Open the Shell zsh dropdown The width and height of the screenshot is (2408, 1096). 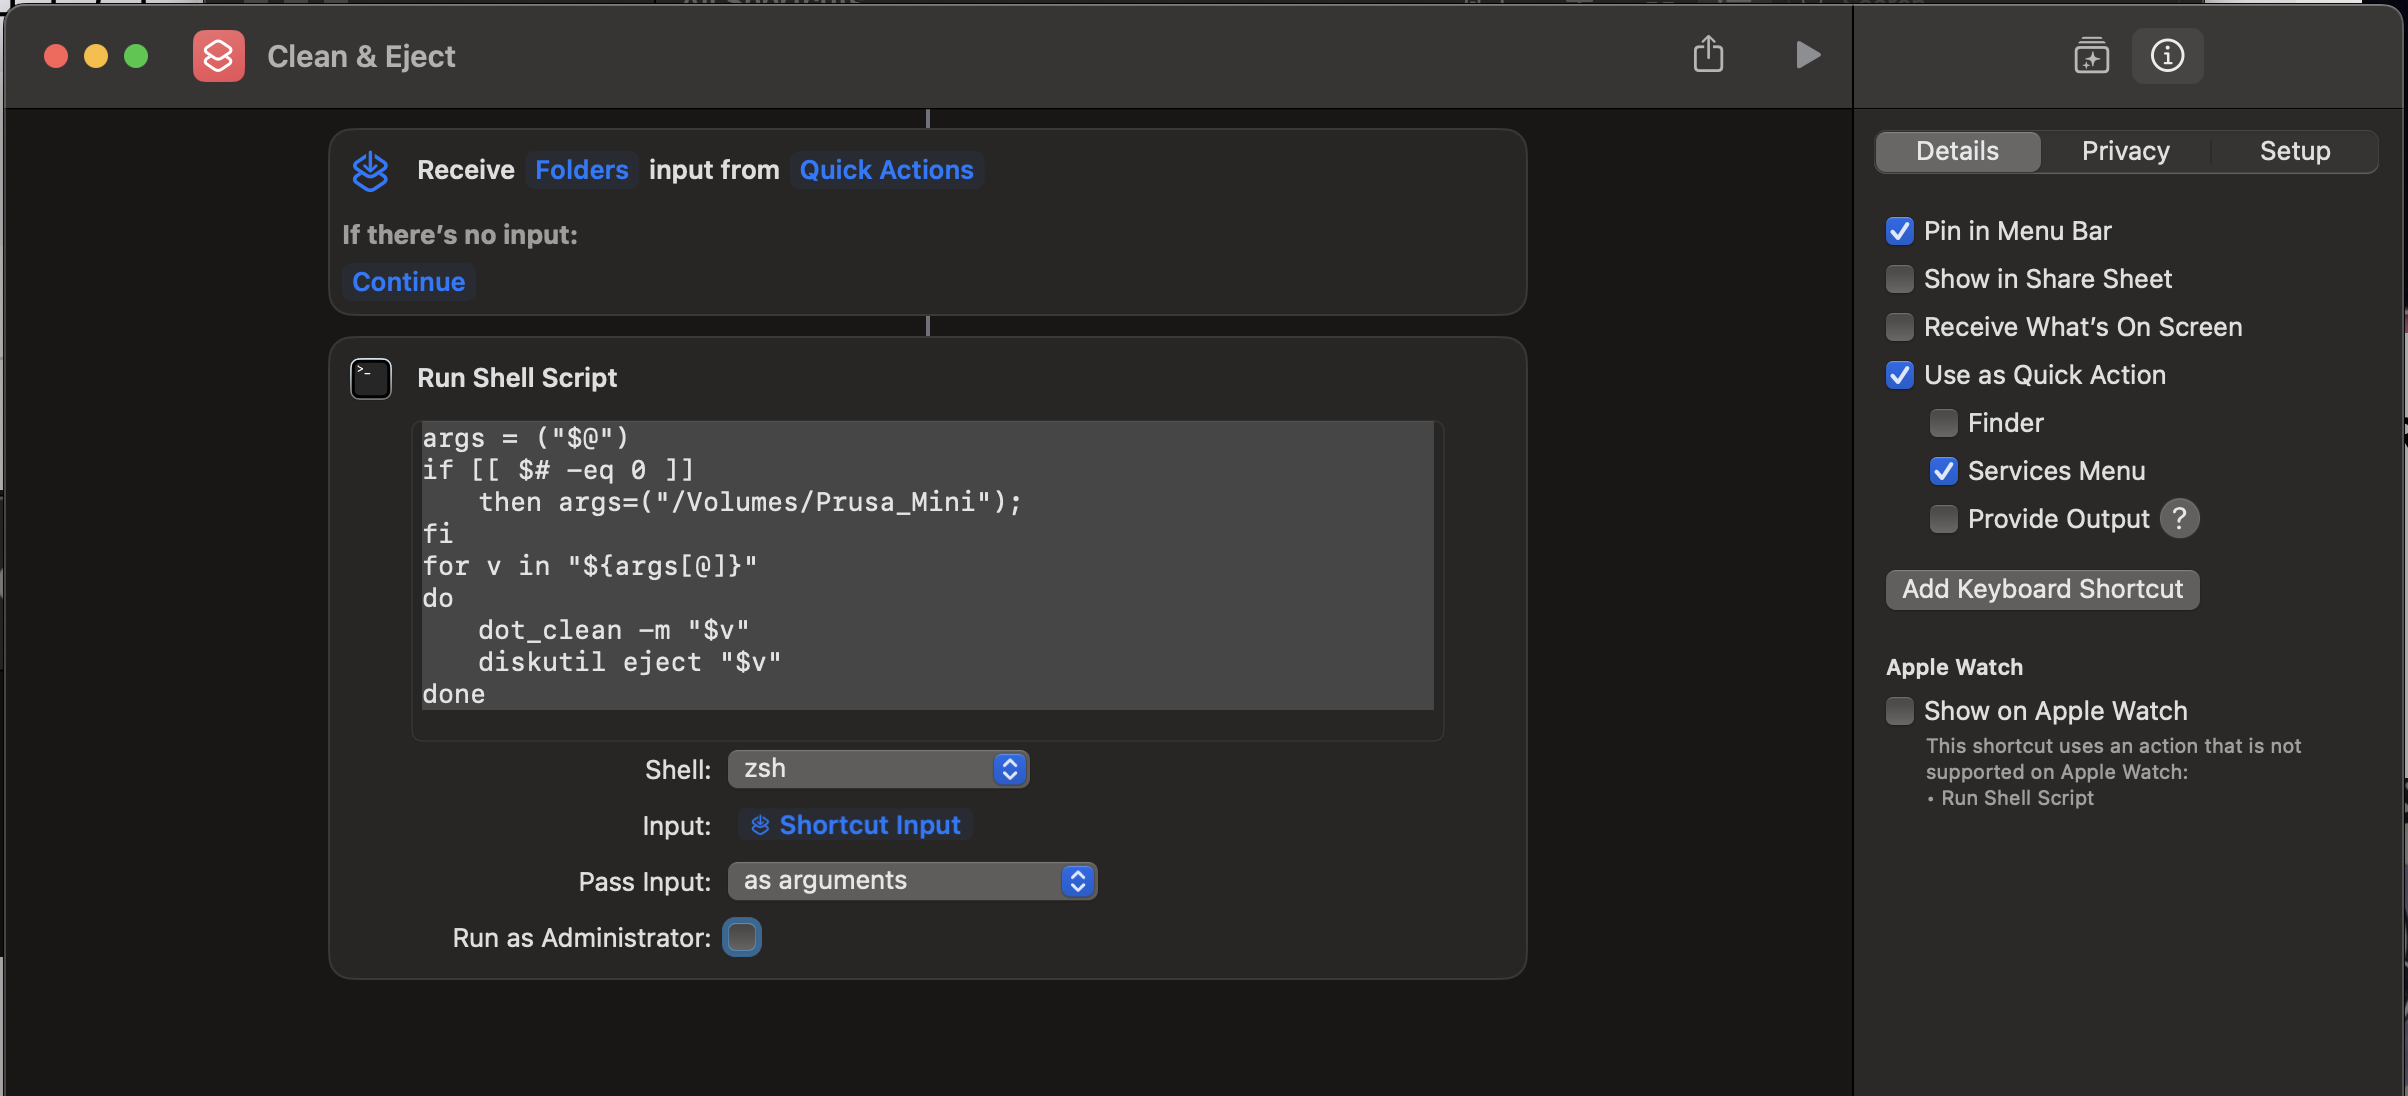pyautogui.click(x=878, y=769)
